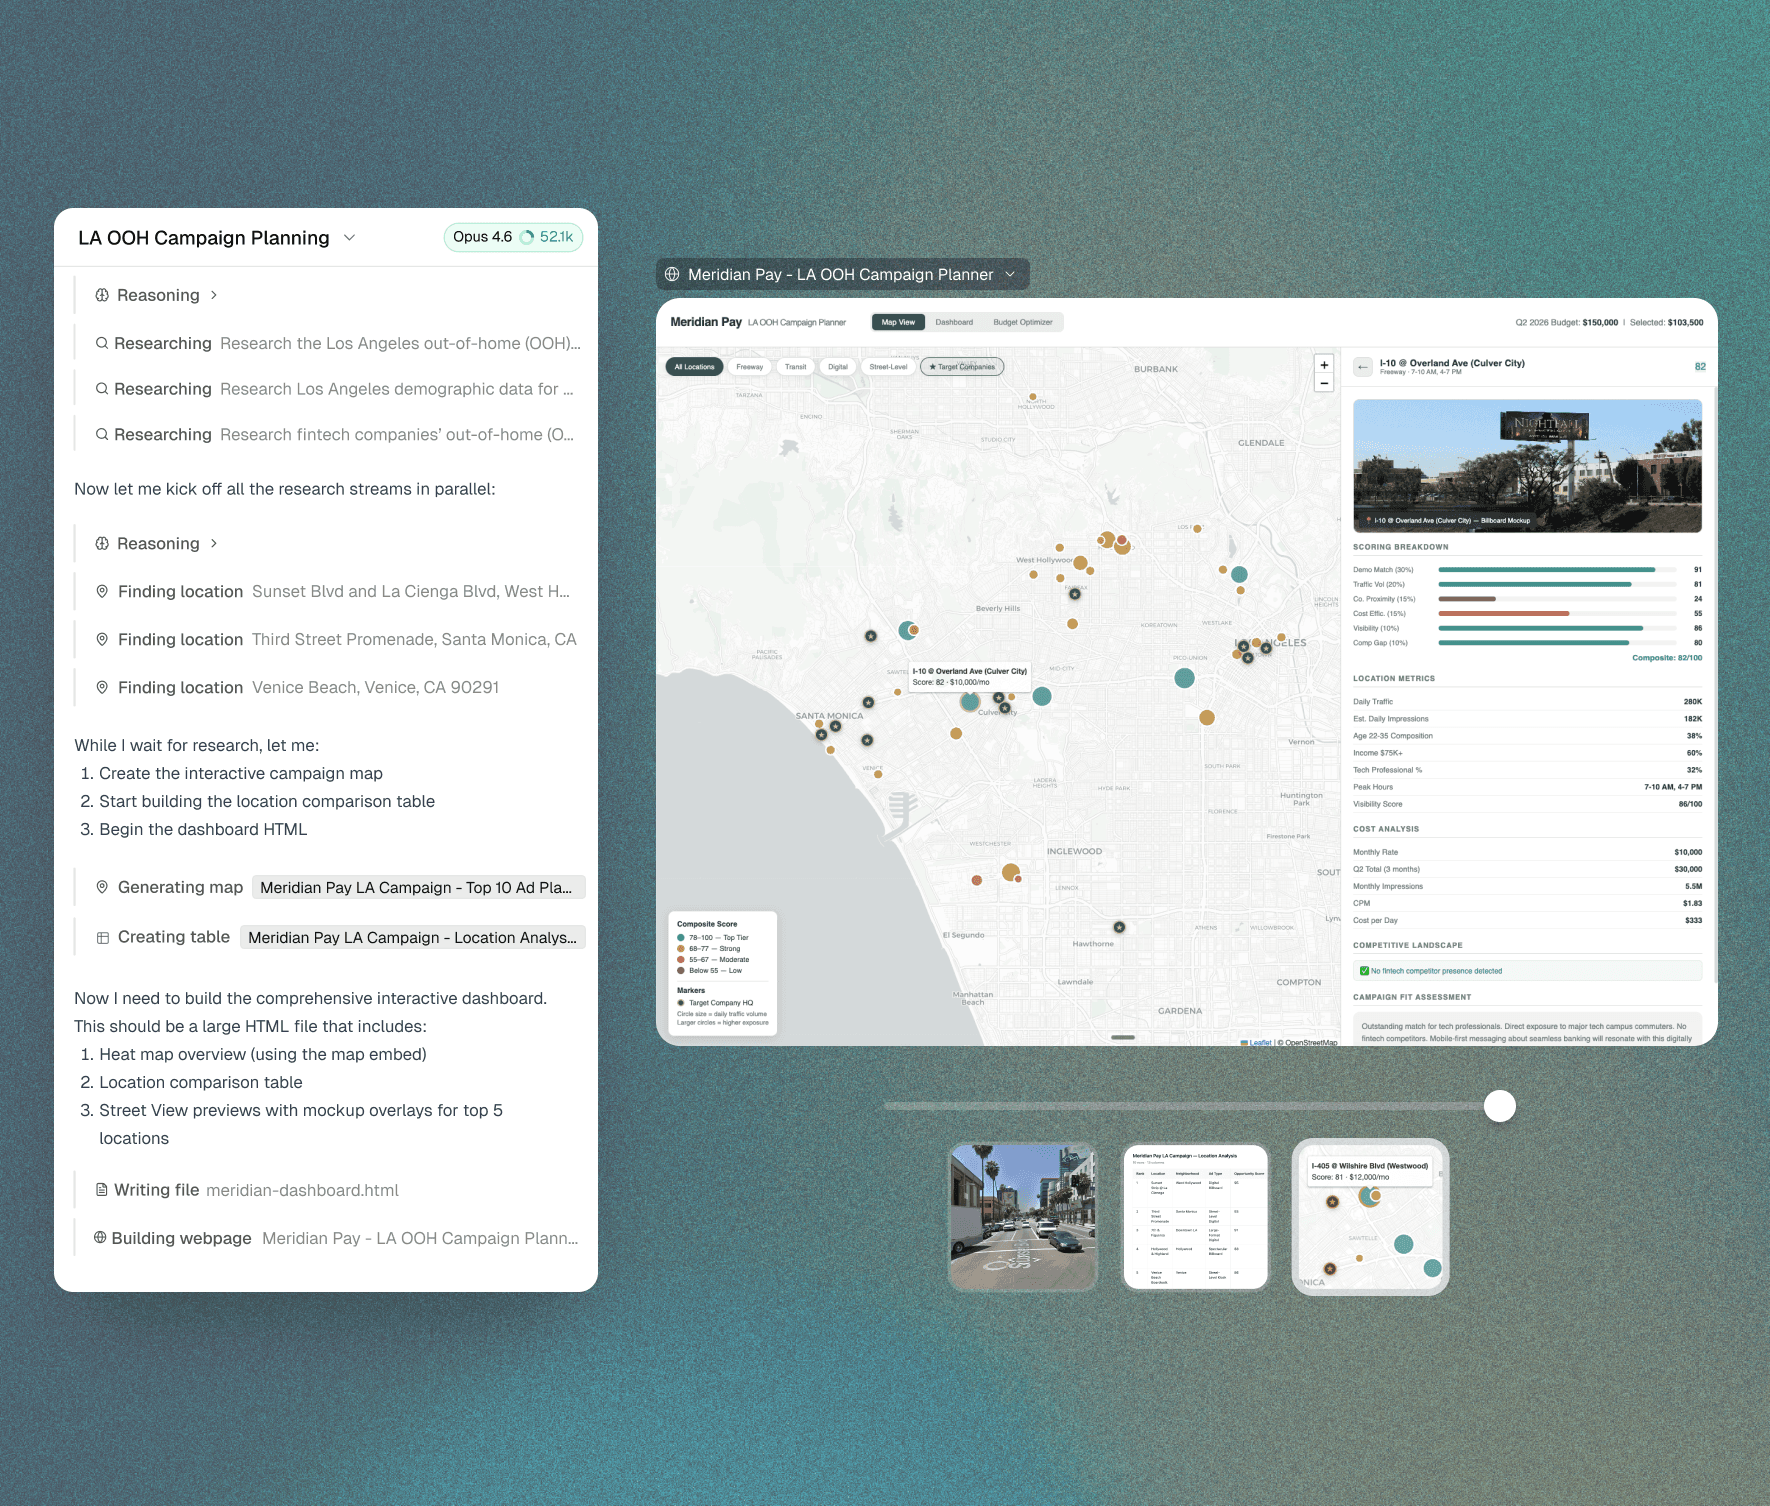The image size is (1770, 1506).
Task: Click the map zoom in plus button
Action: 1324,365
